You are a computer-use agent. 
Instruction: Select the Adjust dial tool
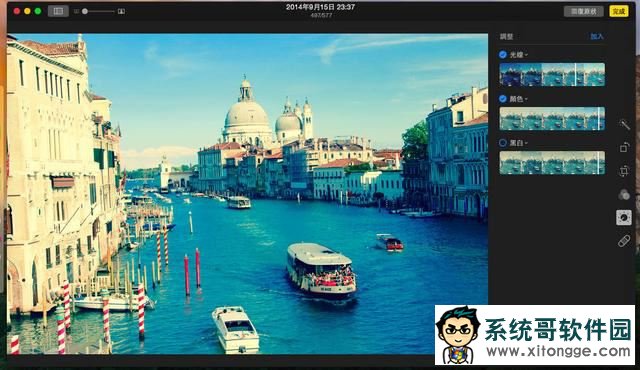click(624, 218)
